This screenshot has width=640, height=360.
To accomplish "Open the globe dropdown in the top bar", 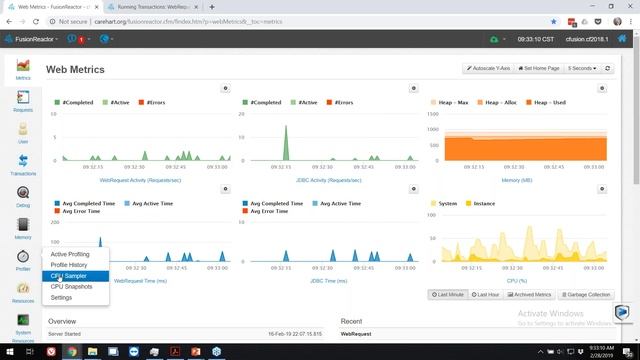I will (107, 39).
